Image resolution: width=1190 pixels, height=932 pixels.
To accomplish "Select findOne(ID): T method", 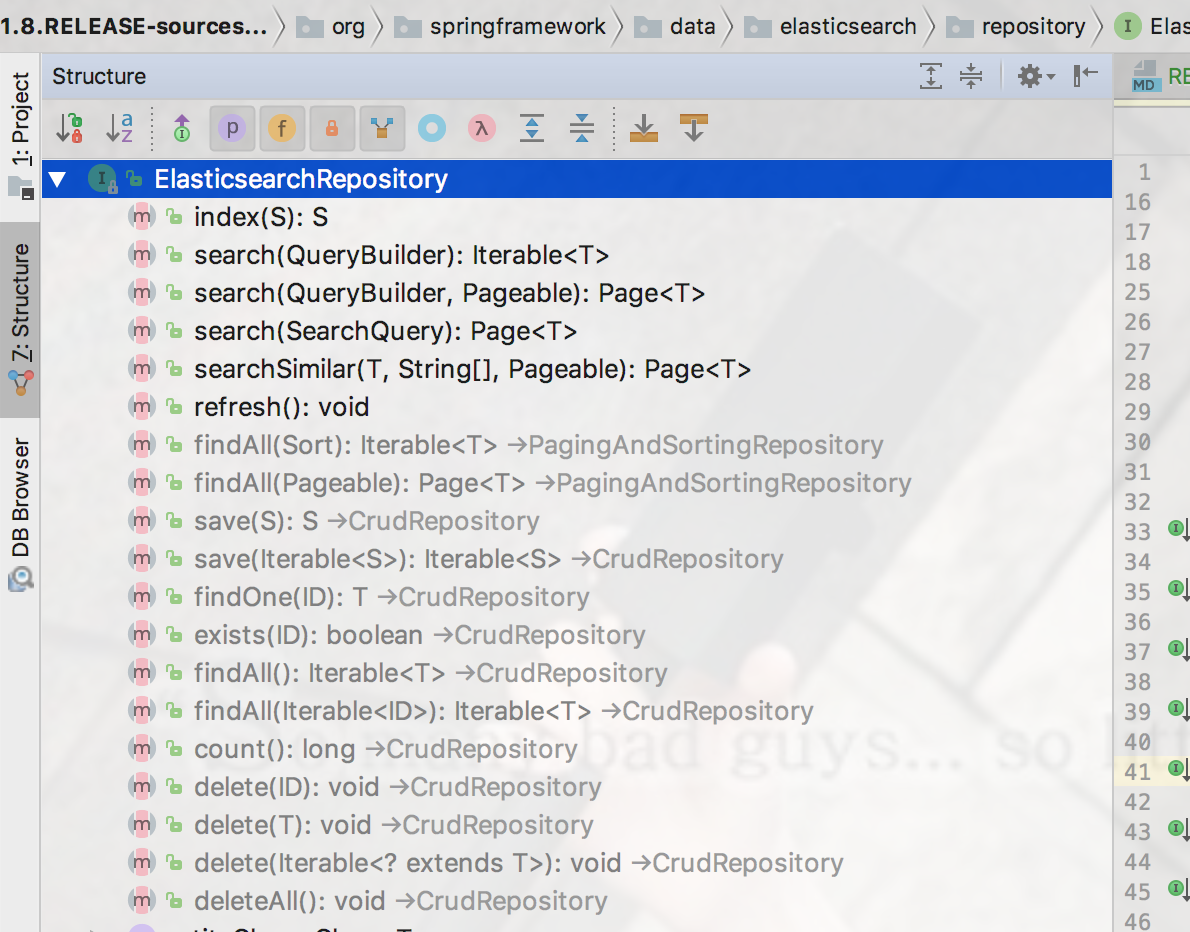I will (x=577, y=597).
